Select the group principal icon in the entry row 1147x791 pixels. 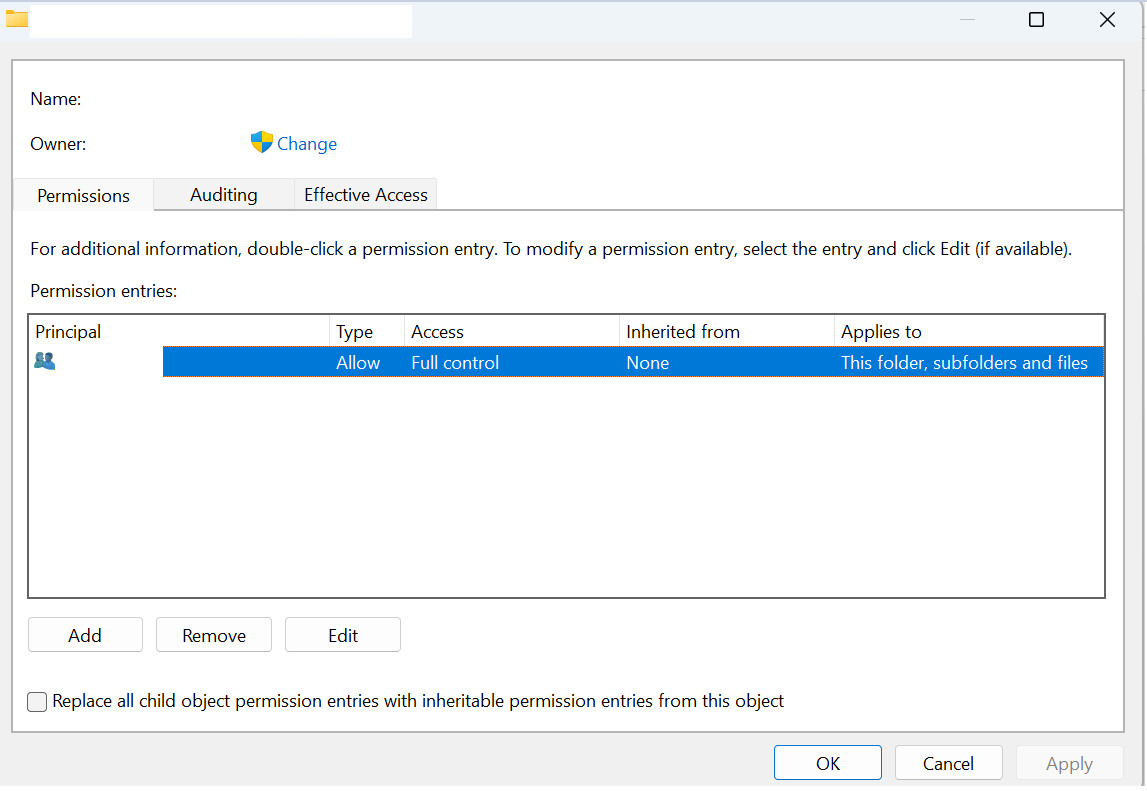[45, 361]
